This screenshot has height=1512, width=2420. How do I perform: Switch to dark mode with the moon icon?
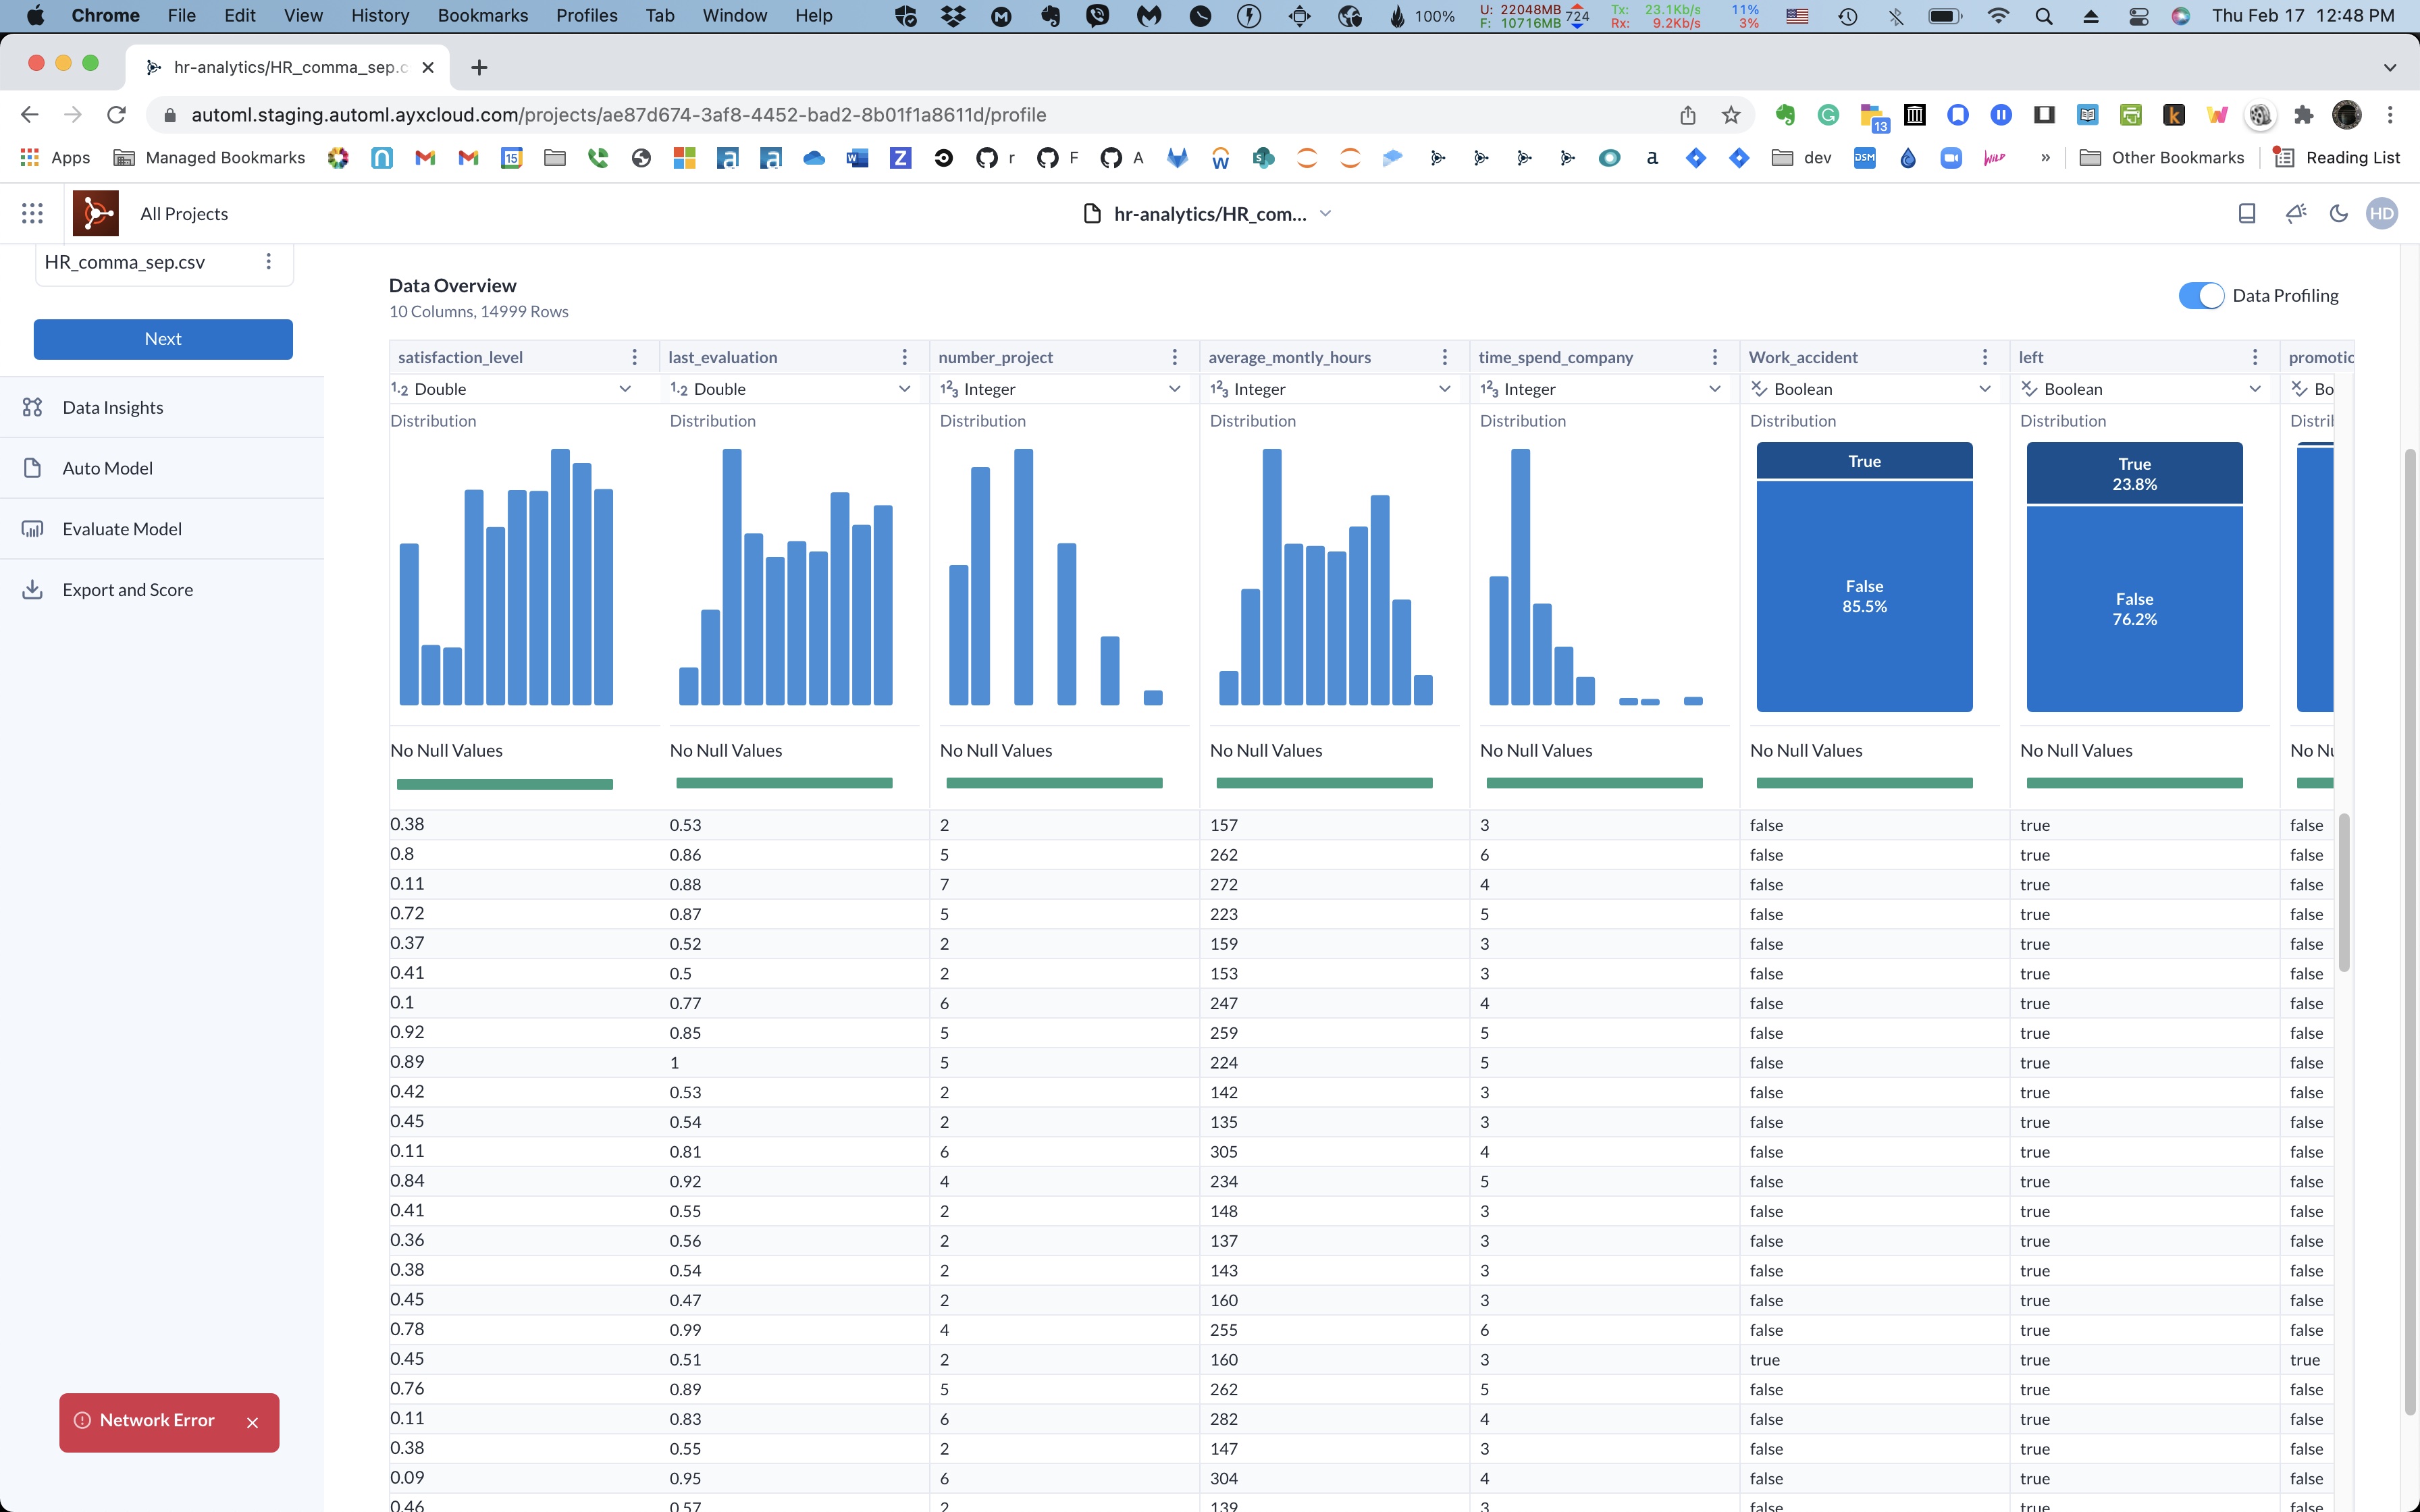[2338, 213]
